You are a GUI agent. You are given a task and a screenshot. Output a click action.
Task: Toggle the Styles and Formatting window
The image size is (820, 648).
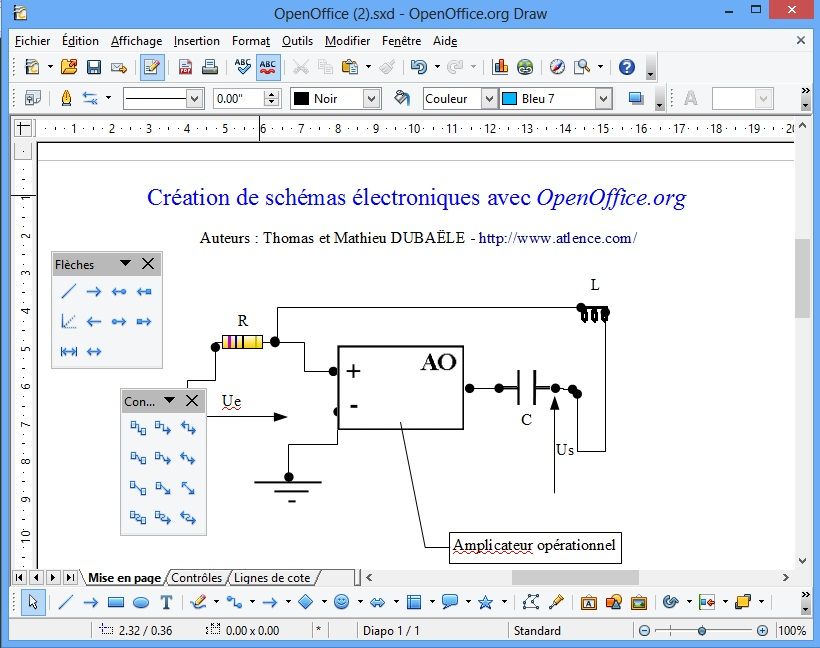click(x=32, y=98)
